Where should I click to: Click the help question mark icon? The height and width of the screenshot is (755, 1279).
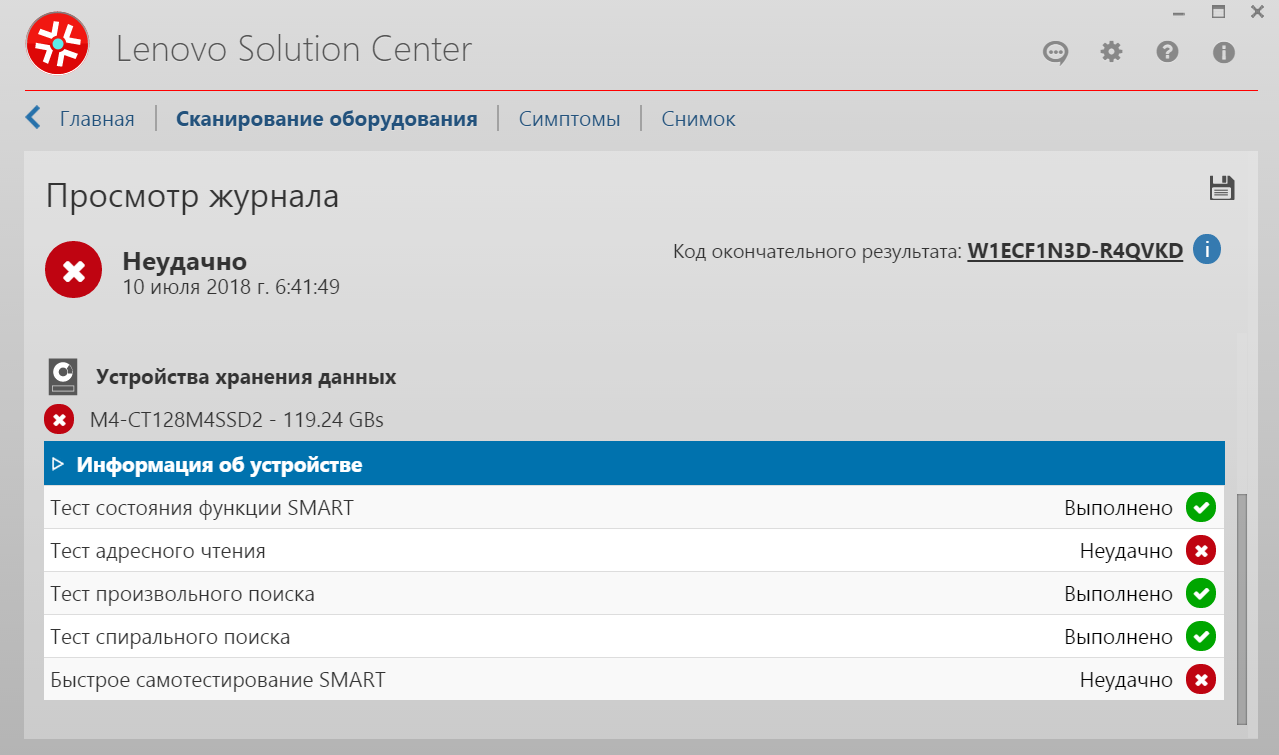(1167, 52)
